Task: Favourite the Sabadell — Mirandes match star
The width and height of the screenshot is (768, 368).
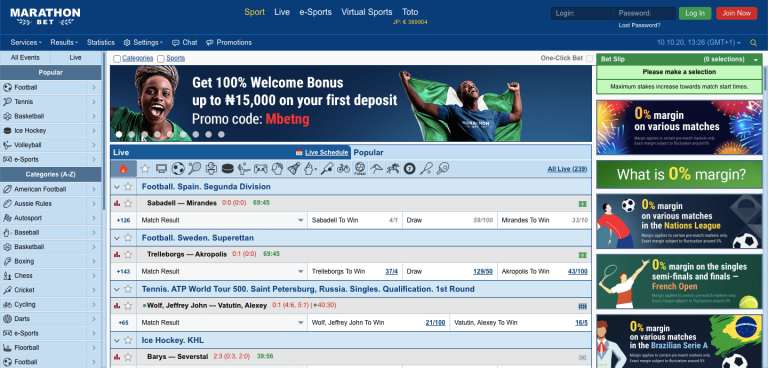Action: tap(128, 203)
